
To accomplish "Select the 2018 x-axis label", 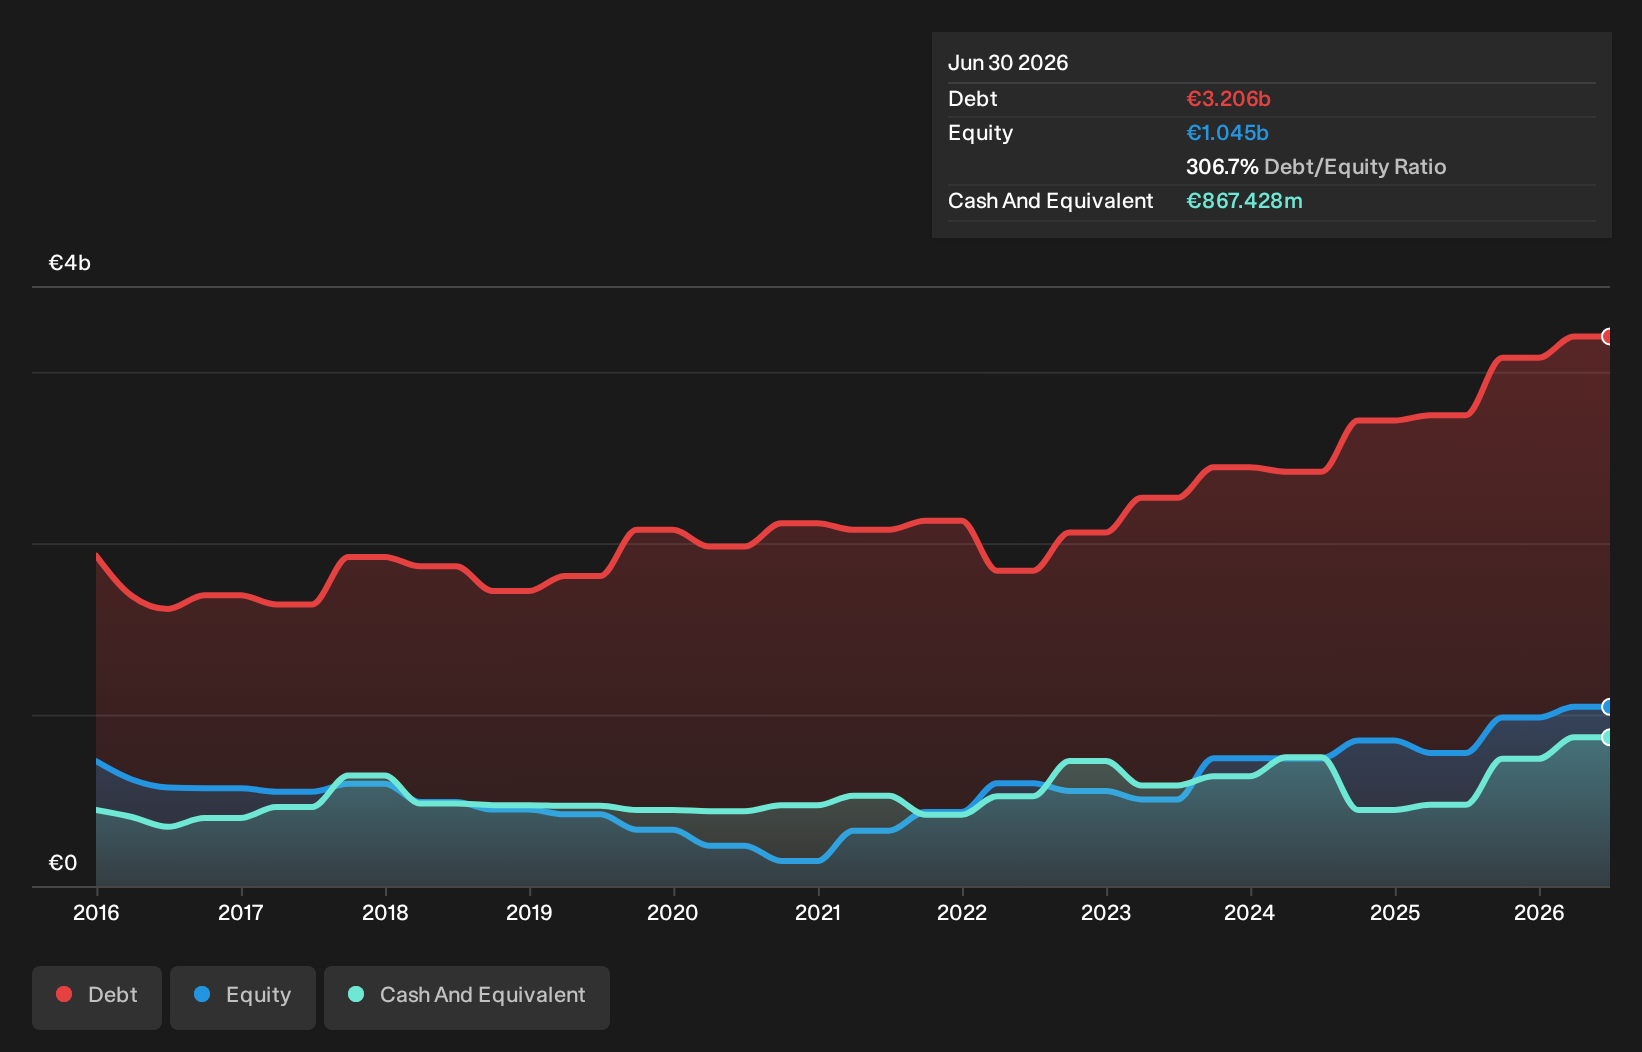I will click(x=385, y=912).
